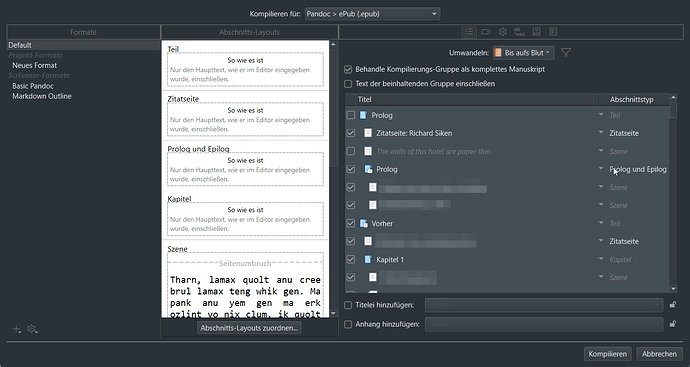
Task: Uncheck Zitatseite: Richard Siken include box
Action: [x=351, y=133]
